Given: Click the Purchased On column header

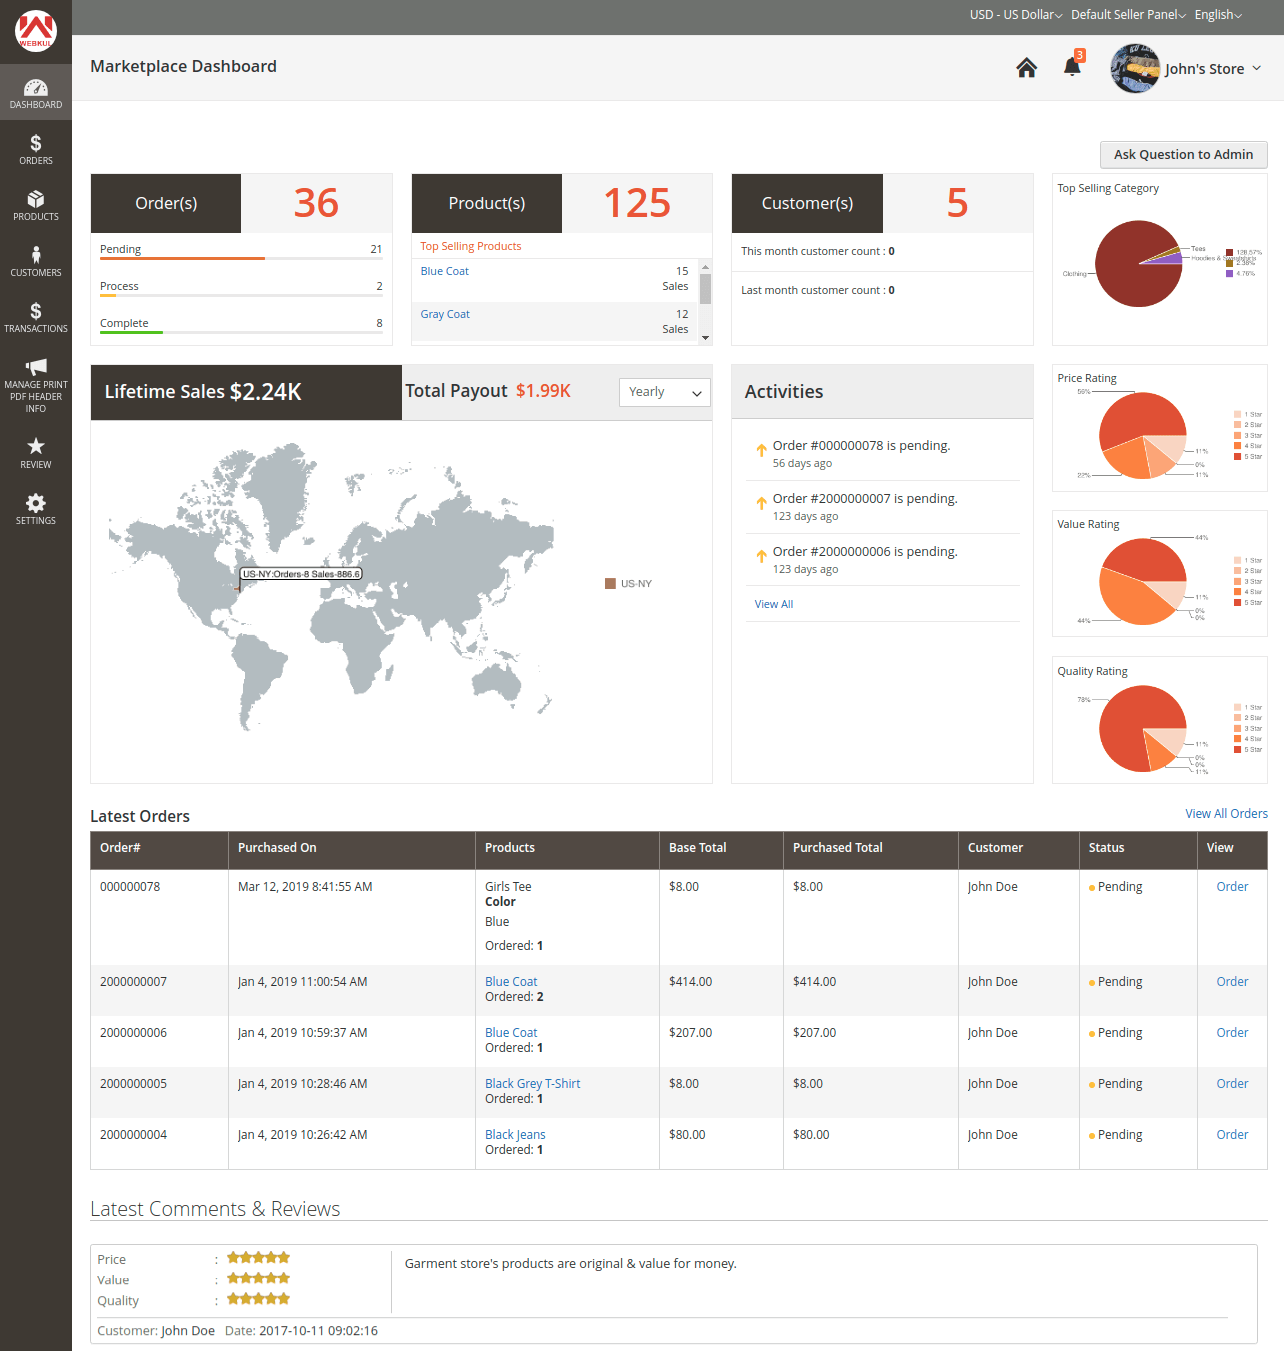Looking at the screenshot, I should coord(352,848).
